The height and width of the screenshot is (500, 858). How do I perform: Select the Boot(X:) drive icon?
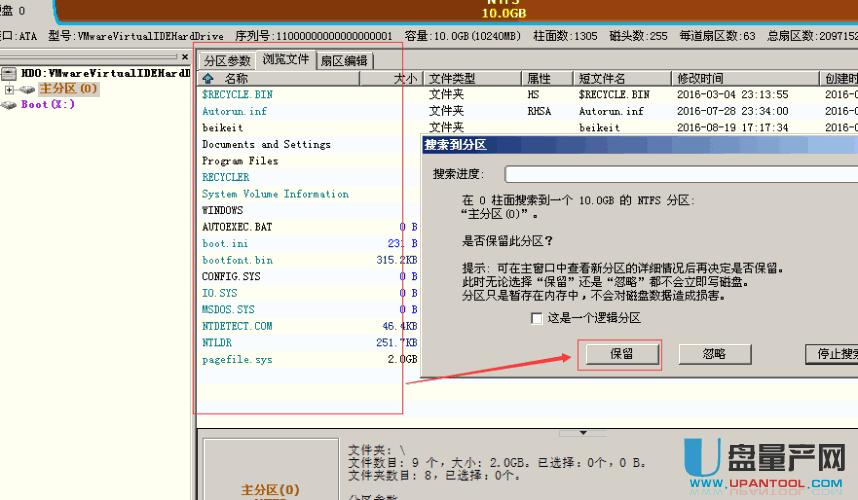tap(11, 104)
